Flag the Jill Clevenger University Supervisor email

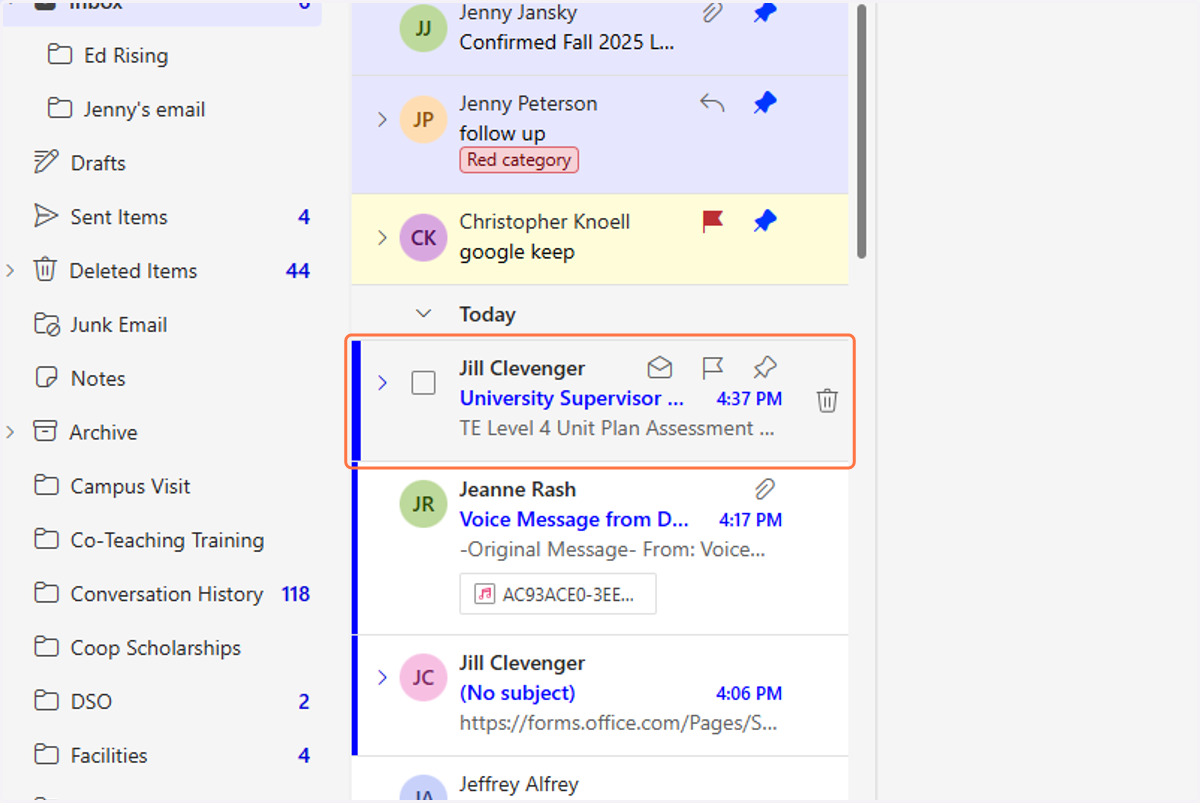click(x=713, y=368)
